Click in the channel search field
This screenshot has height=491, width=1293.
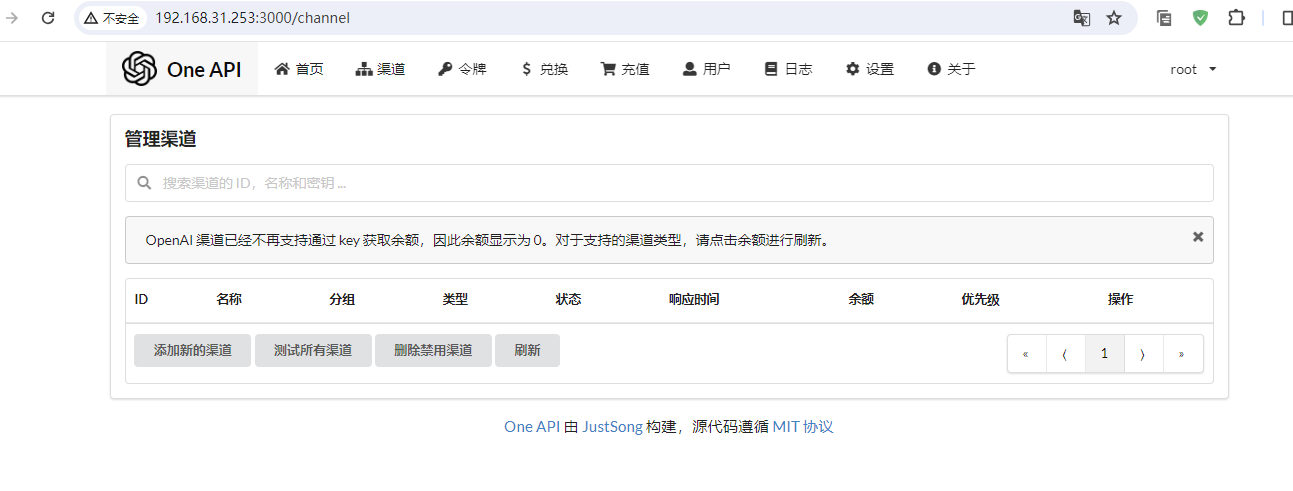[x=668, y=183]
